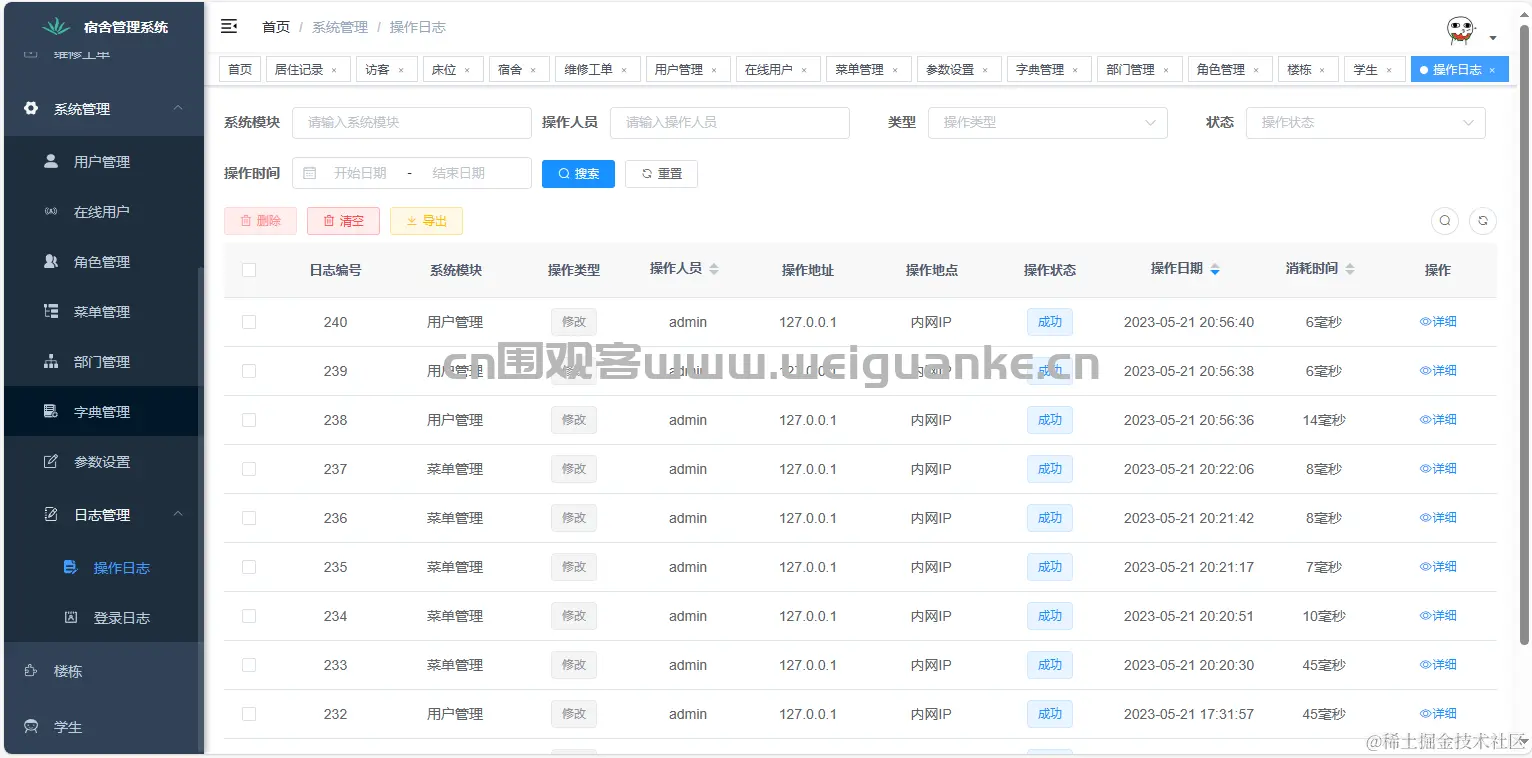The image size is (1532, 758).
Task: Select the checkbox for log 238
Action: [249, 420]
